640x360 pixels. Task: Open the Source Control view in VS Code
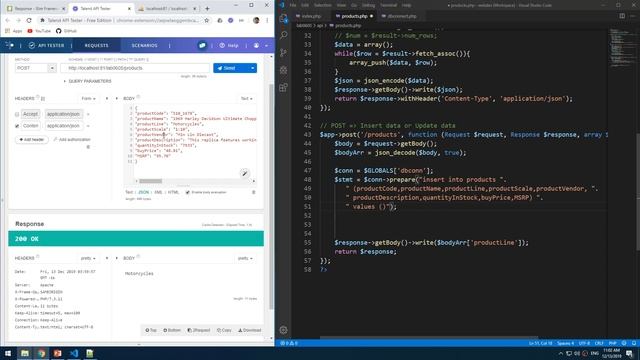(x=284, y=53)
